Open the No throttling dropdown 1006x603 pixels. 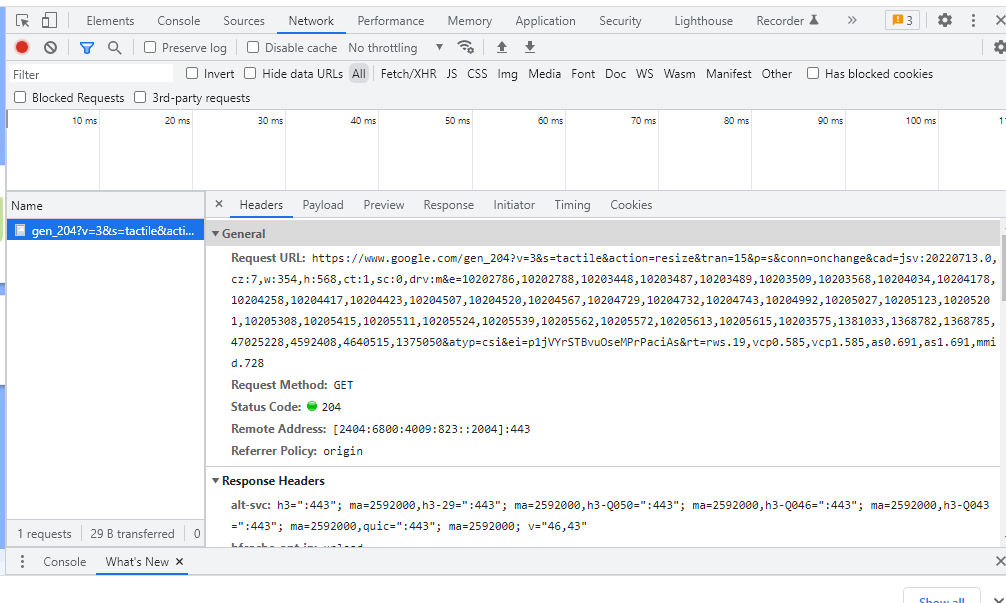click(x=395, y=46)
